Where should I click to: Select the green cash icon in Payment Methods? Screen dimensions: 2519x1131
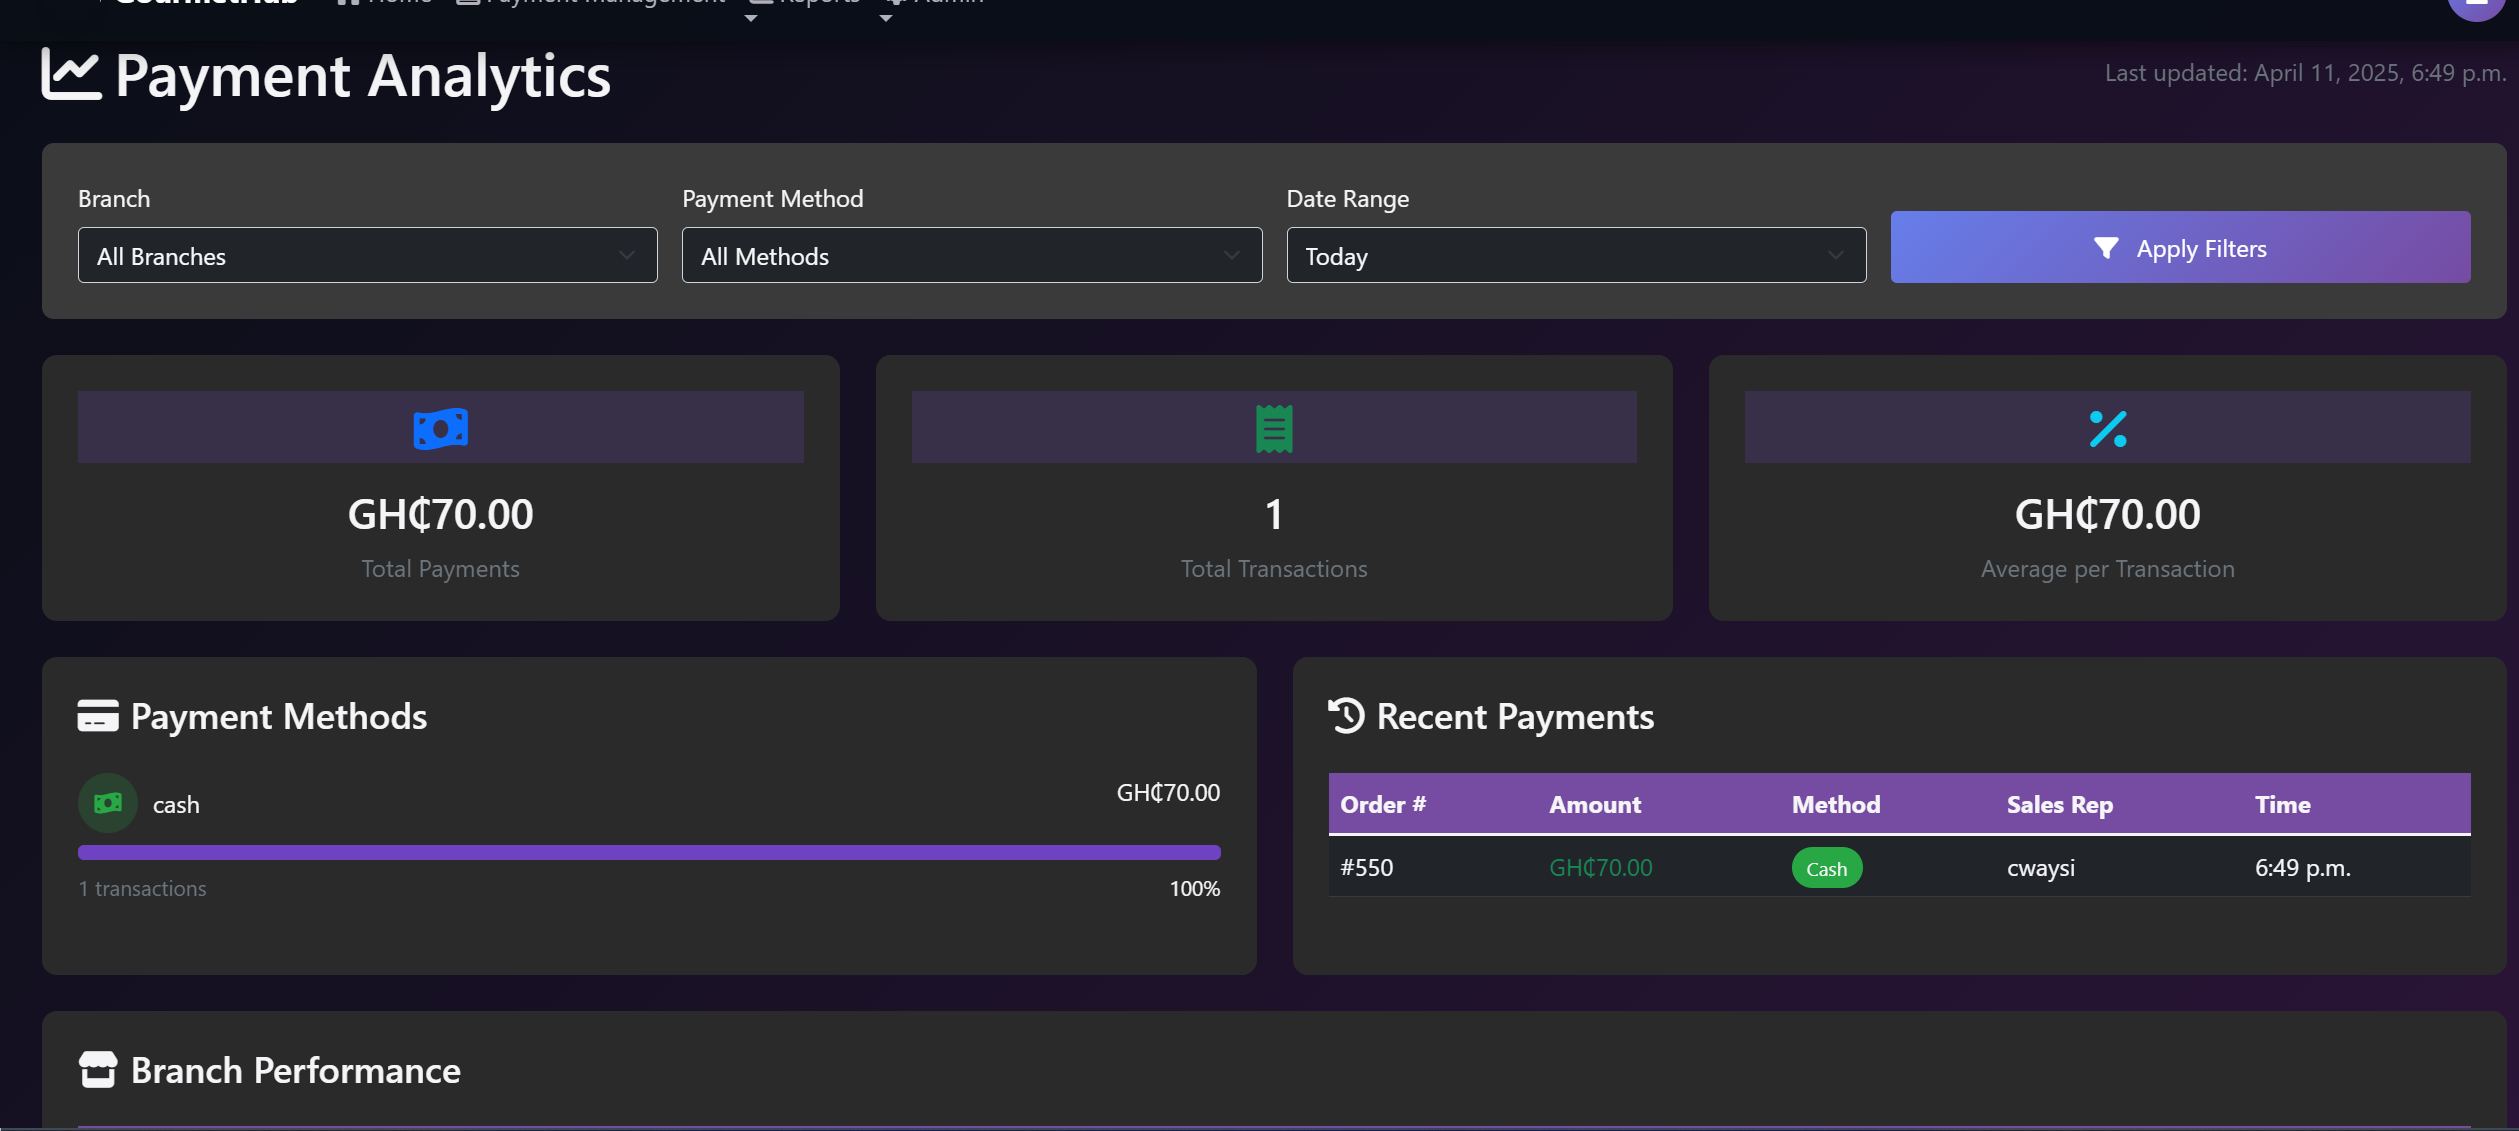coord(107,802)
